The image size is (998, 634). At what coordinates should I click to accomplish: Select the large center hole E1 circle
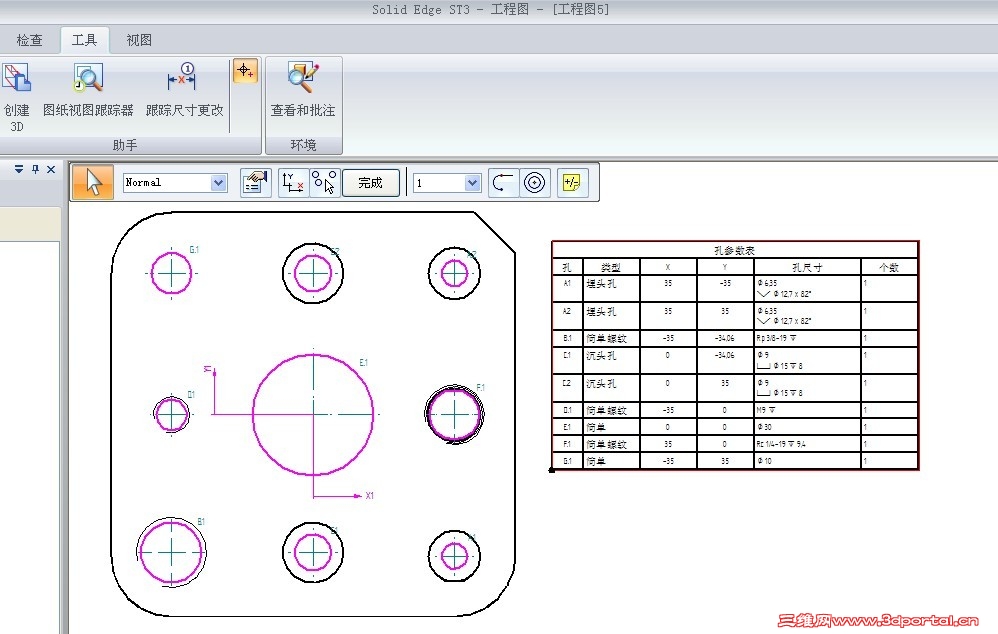click(x=313, y=414)
